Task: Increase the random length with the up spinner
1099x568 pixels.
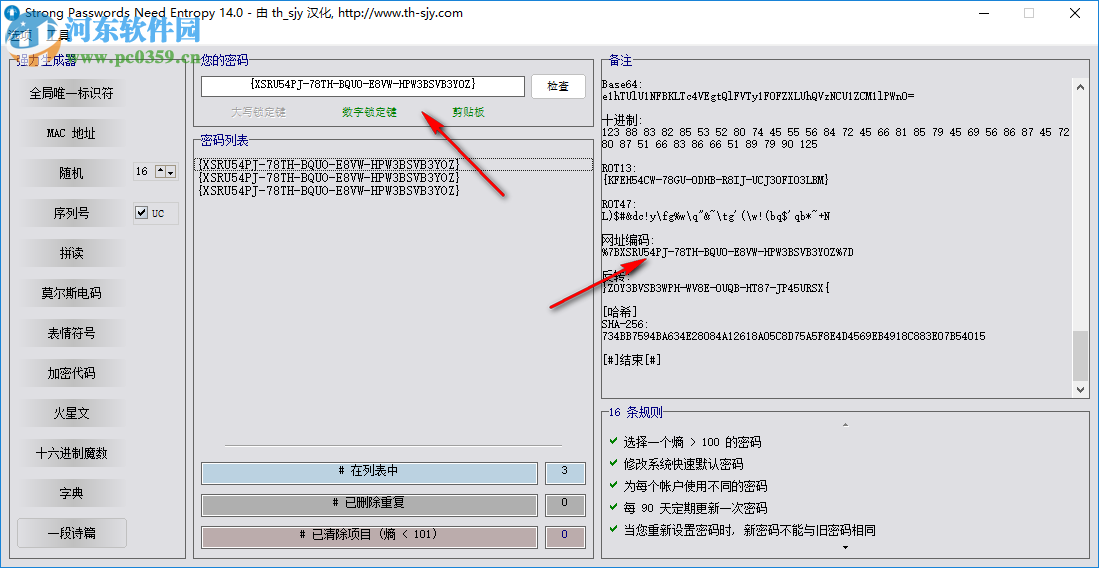Action: tap(161, 171)
